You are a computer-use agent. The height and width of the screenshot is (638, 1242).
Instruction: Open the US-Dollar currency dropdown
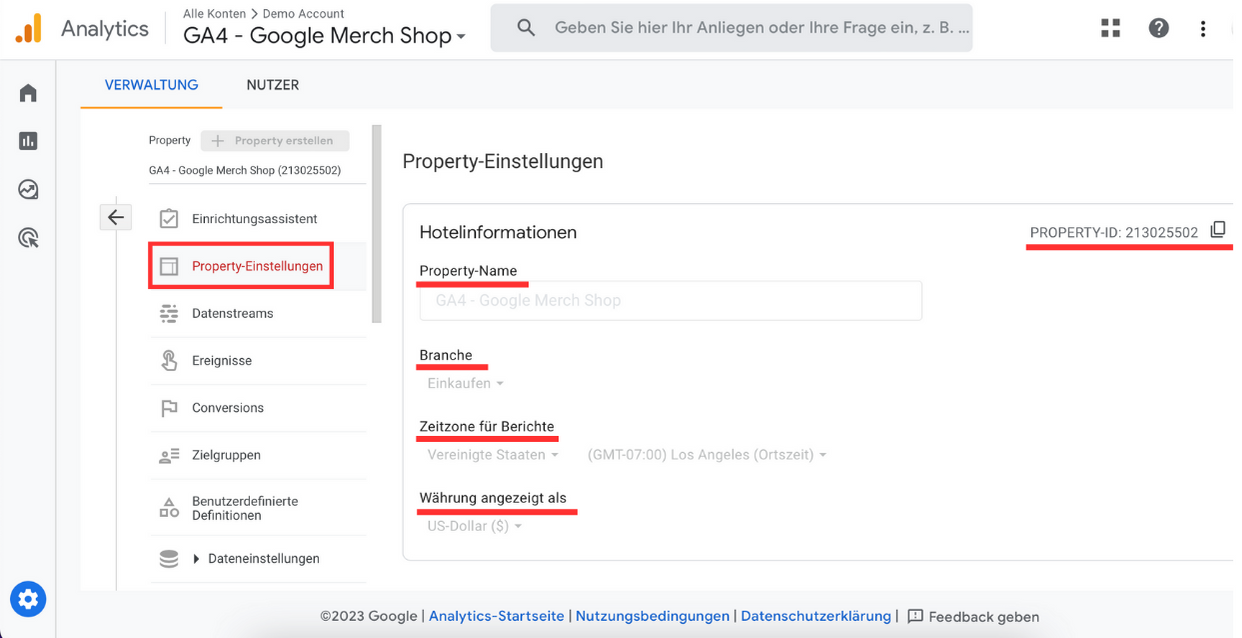(x=474, y=526)
